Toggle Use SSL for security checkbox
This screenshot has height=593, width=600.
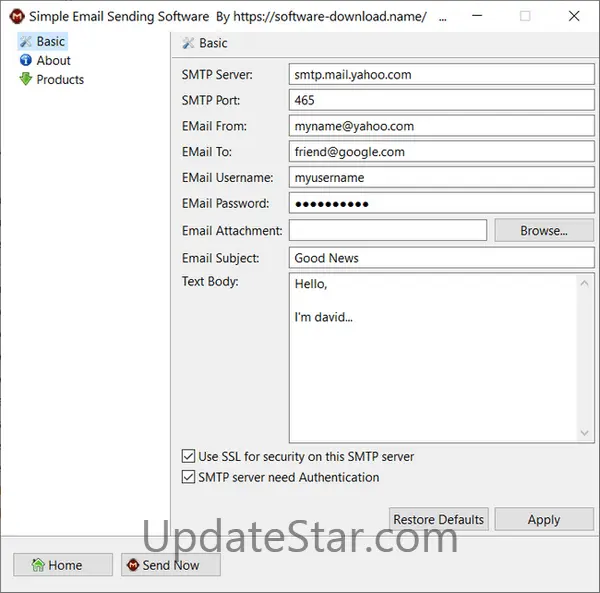[188, 456]
